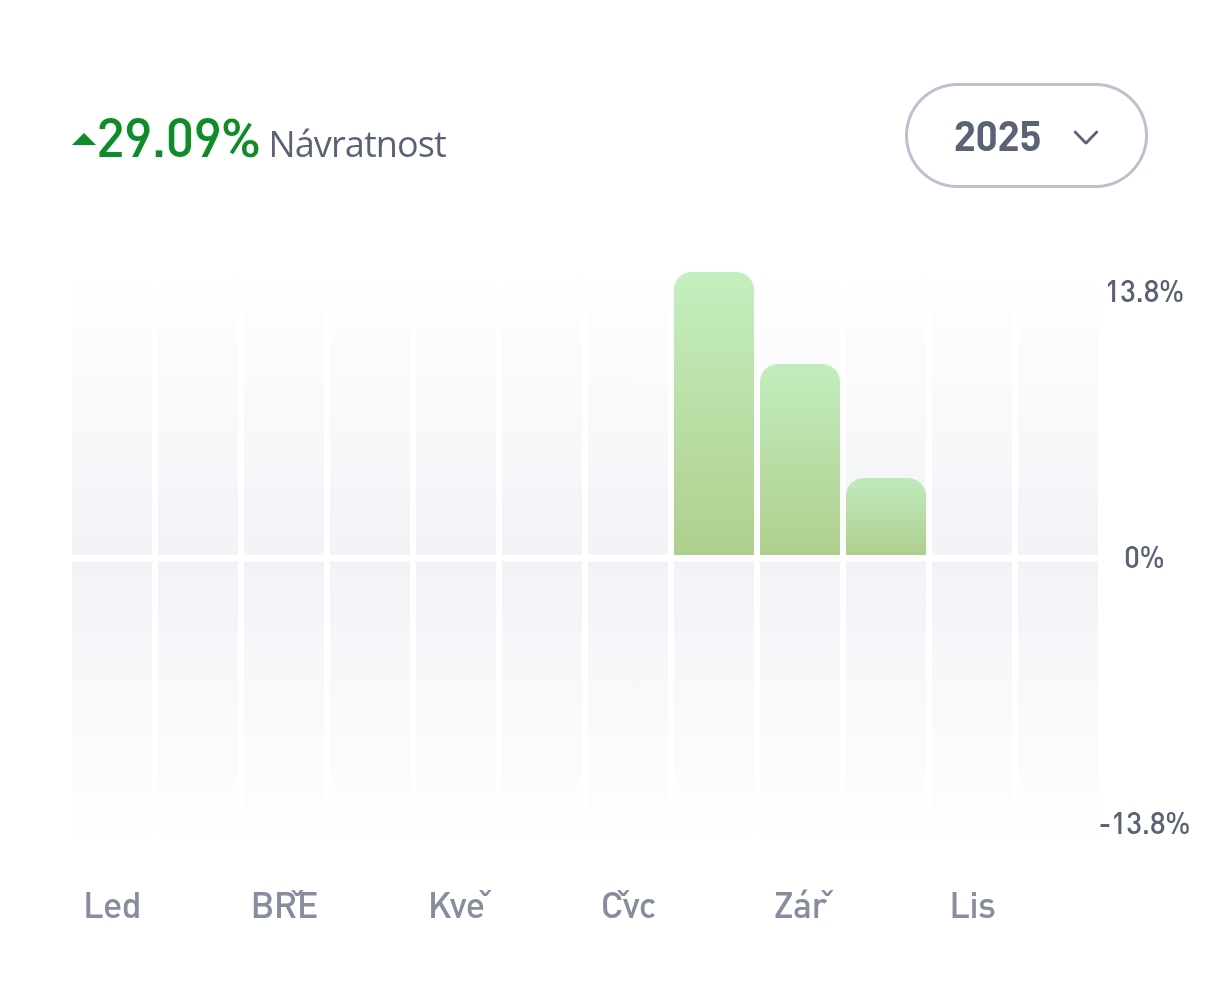Screen dimensions: 1220x1006
Task: Click the Čvc month label
Action: (628, 906)
